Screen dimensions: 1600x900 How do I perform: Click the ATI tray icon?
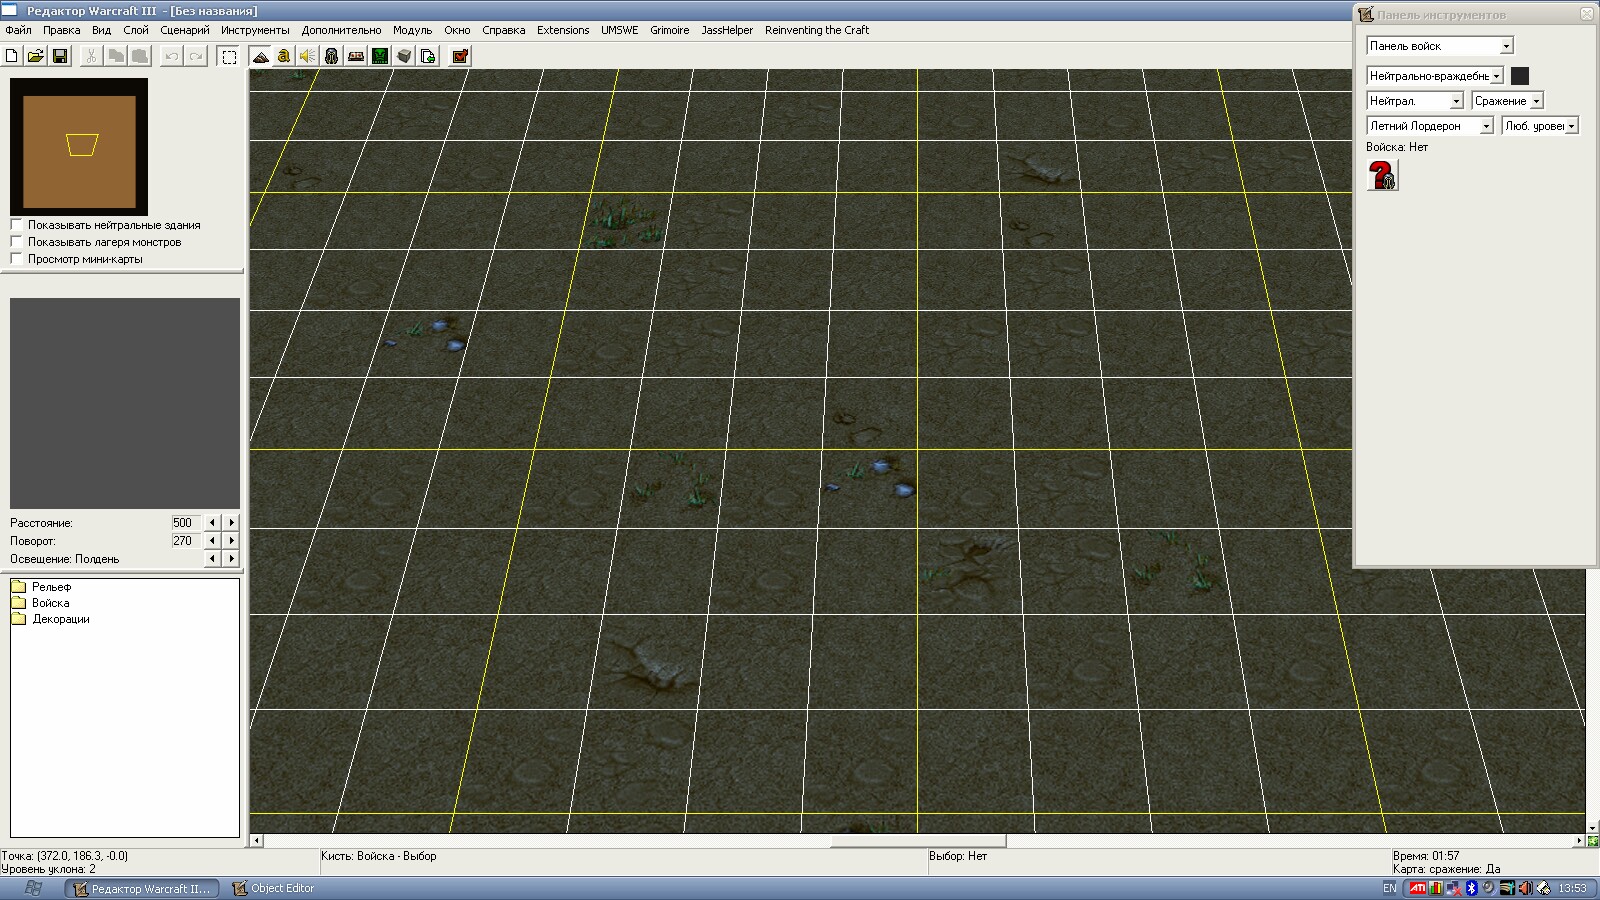(1418, 888)
